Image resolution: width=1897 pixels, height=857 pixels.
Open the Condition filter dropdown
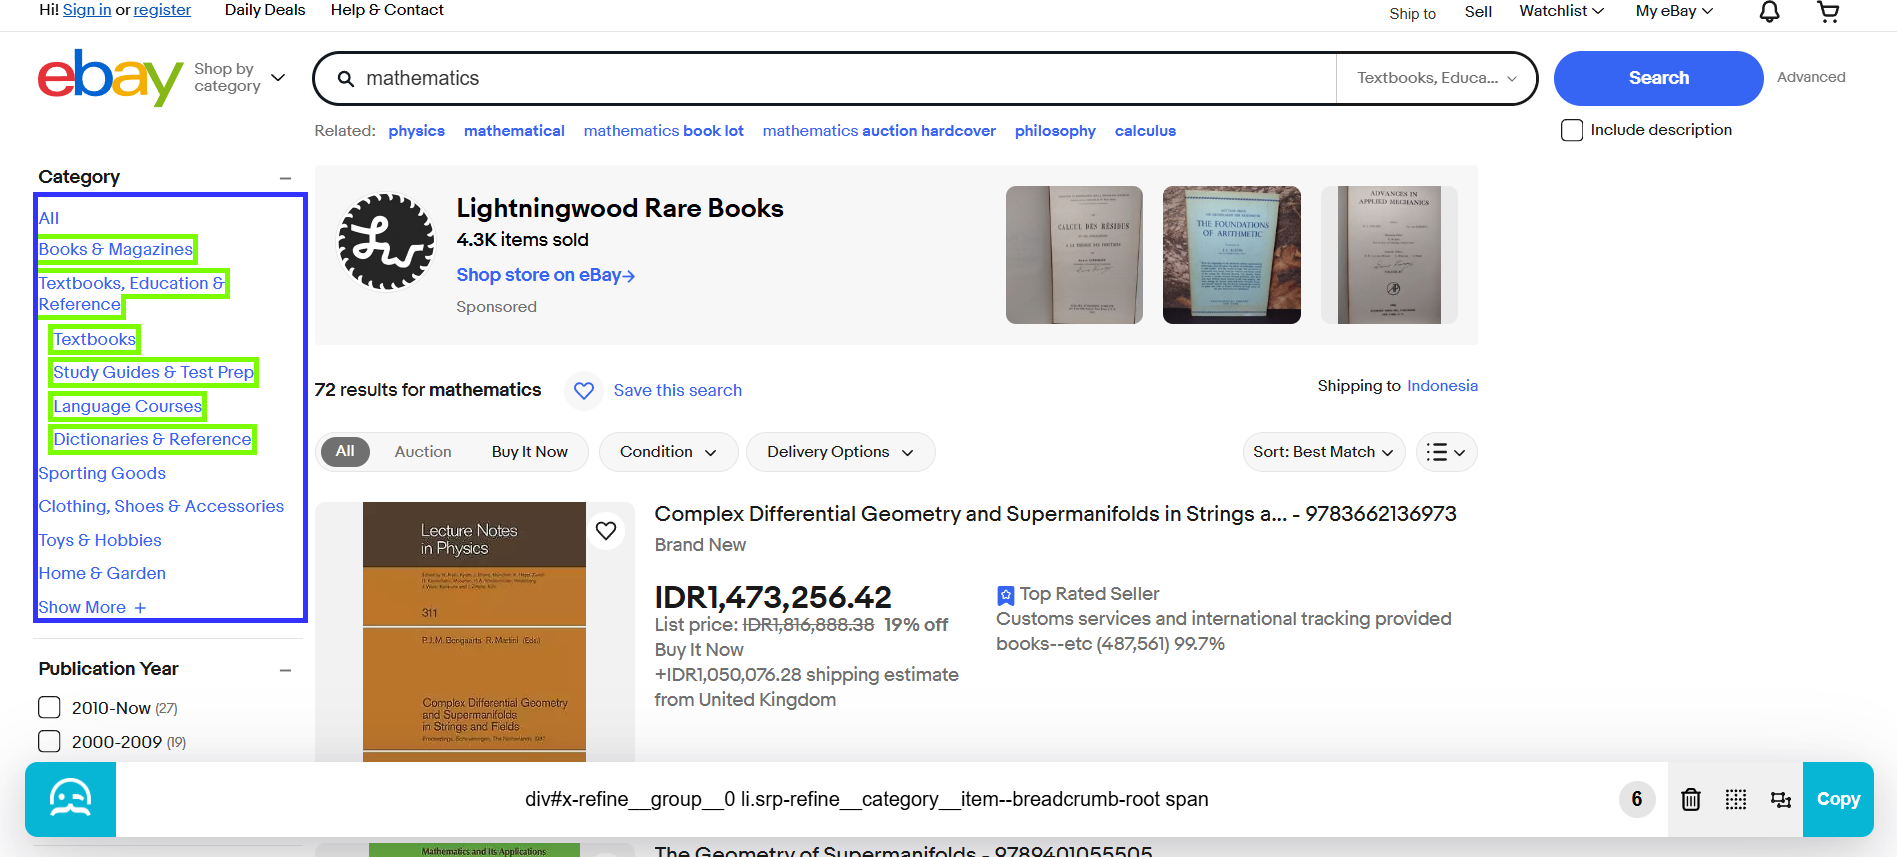click(x=668, y=452)
